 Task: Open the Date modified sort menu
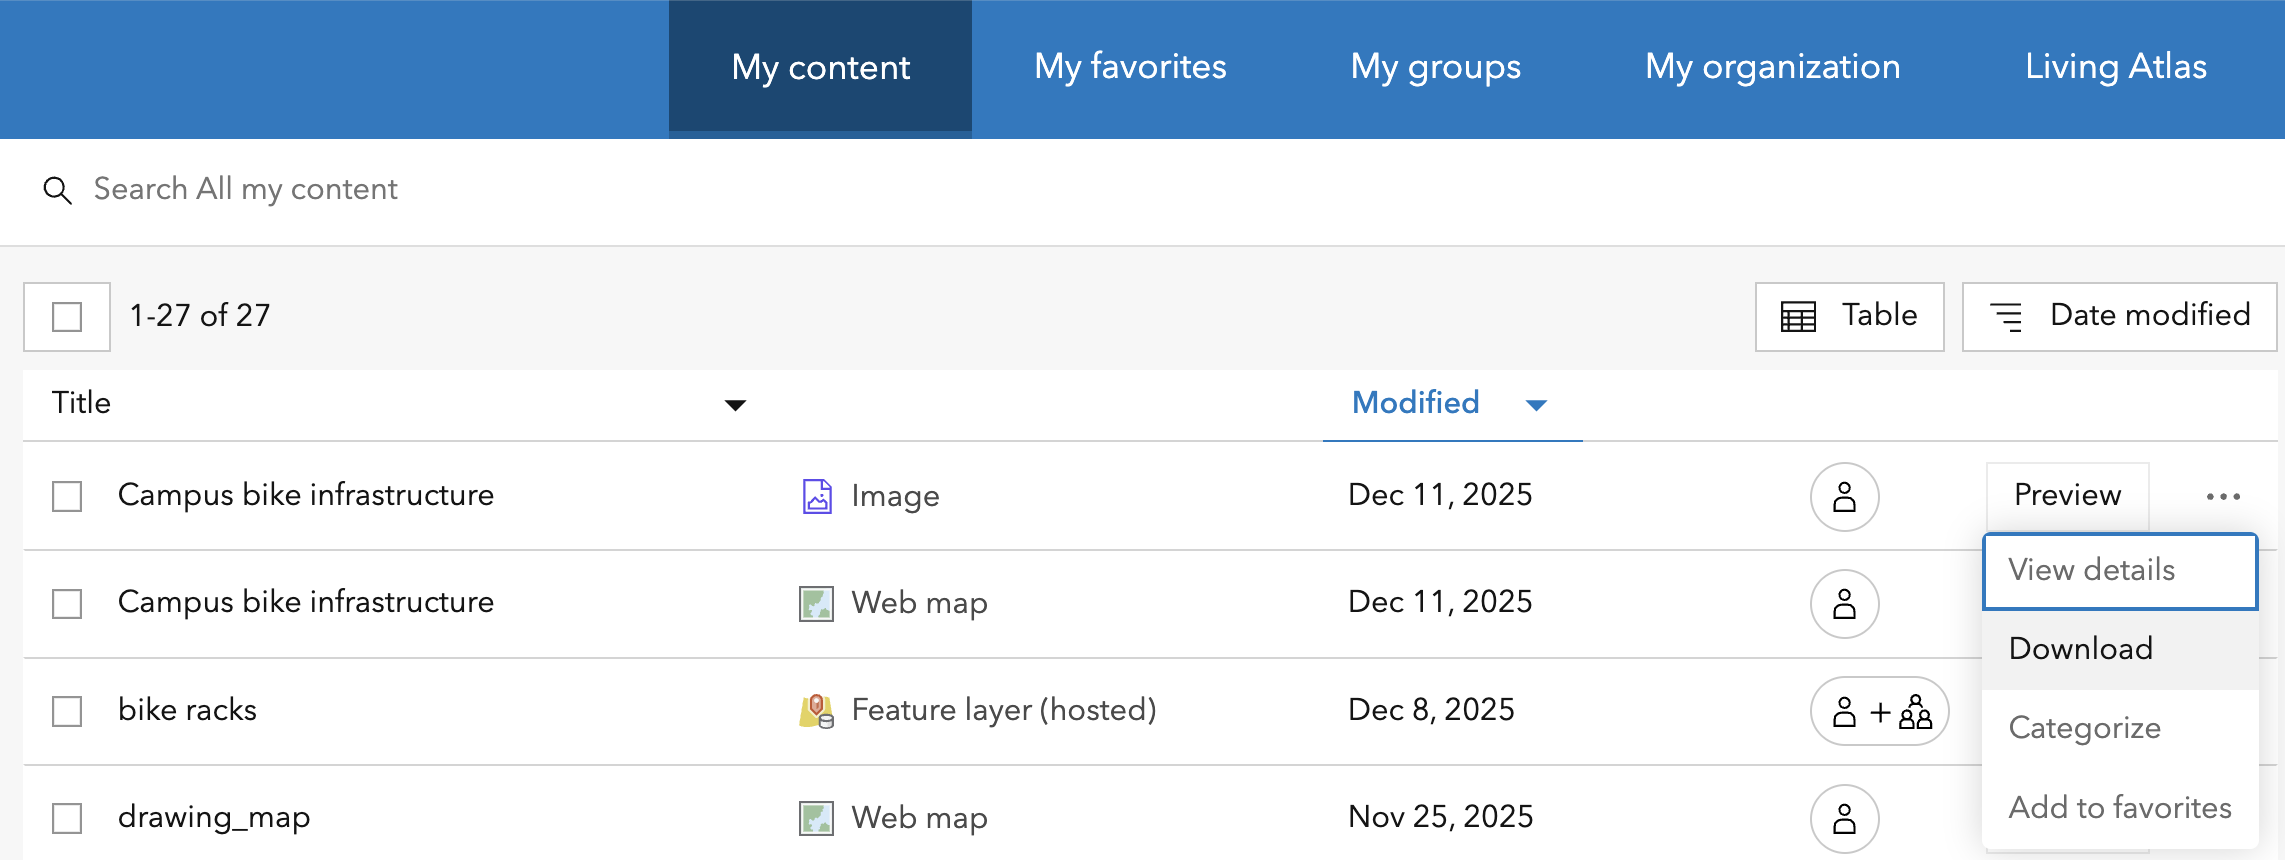[2119, 316]
